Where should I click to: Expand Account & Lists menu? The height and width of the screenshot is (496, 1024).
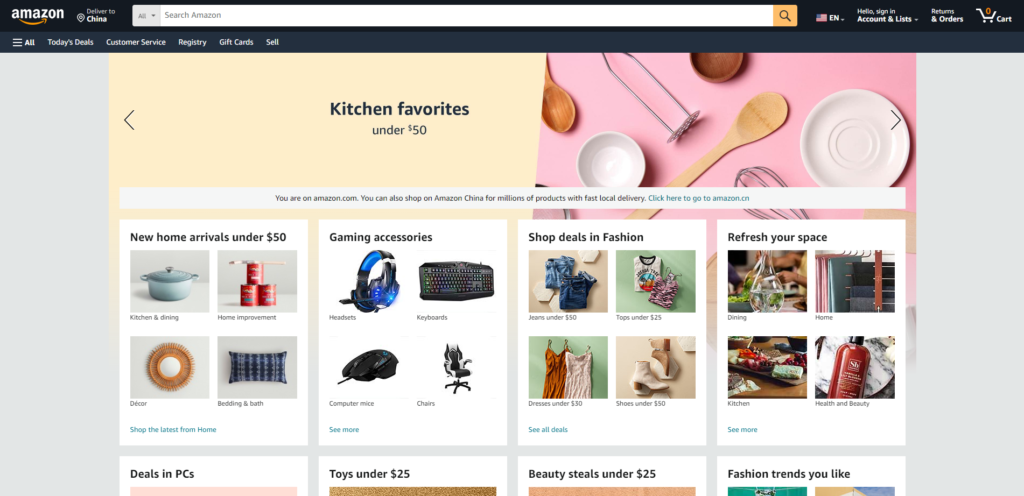pos(888,16)
